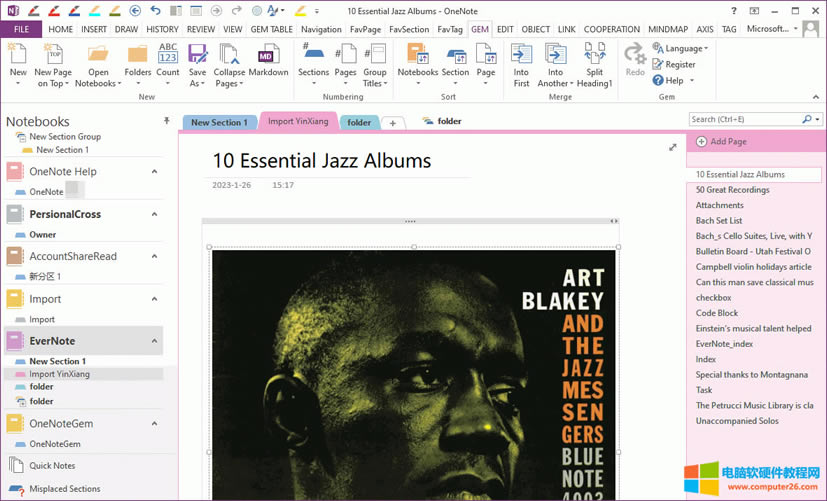
Task: Open Quick Notes in the sidebar
Action: (51, 466)
